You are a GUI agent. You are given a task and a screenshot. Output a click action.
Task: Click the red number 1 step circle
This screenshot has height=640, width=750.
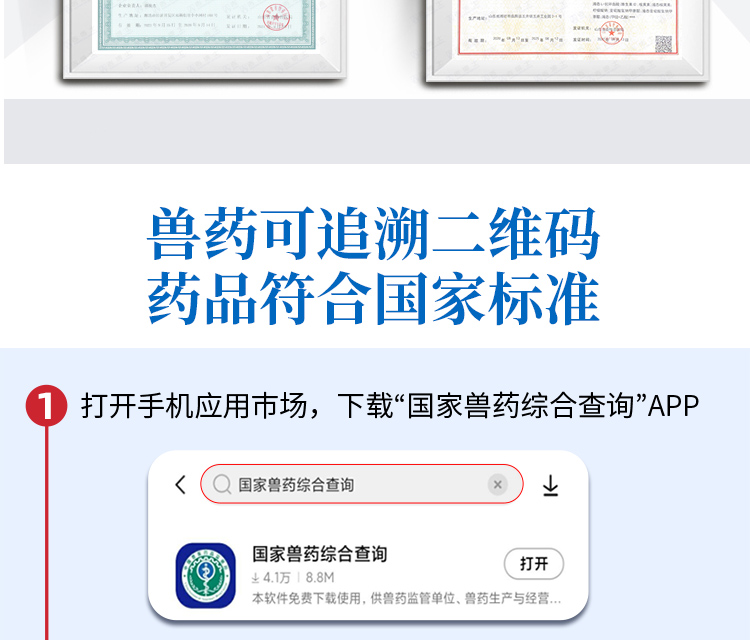[46, 406]
